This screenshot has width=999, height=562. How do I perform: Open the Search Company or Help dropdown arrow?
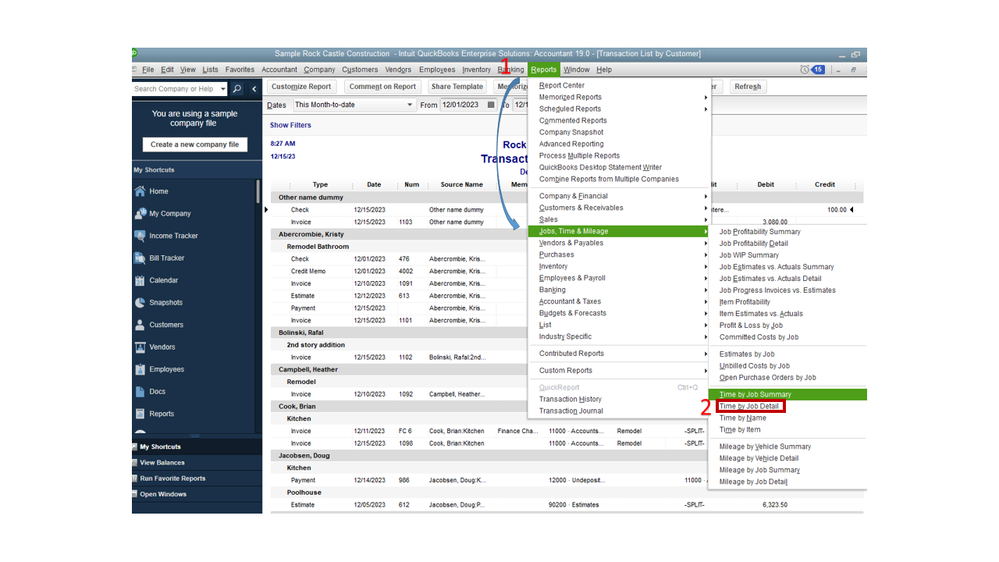tap(222, 89)
